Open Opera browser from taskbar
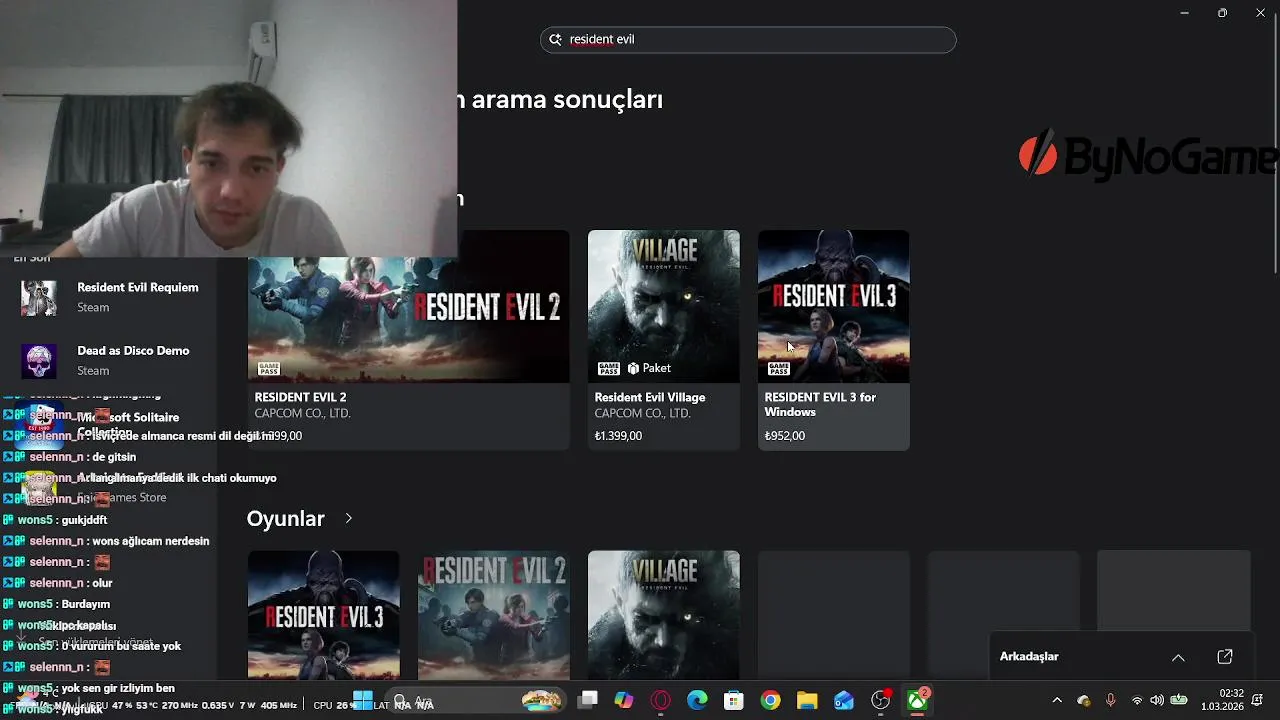The width and height of the screenshot is (1280, 720). tap(660, 701)
